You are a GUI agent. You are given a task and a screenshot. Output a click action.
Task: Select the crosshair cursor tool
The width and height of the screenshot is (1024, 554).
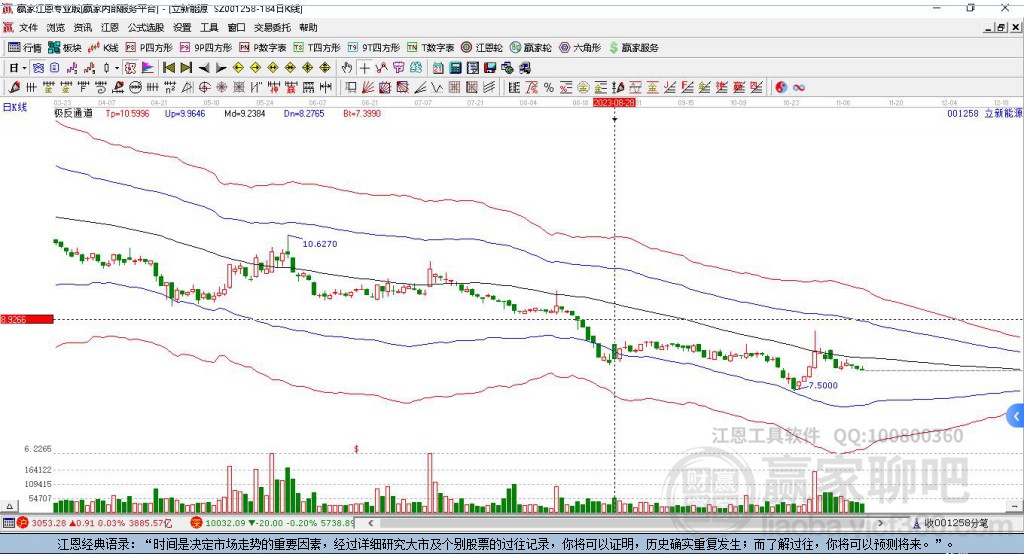coord(365,68)
